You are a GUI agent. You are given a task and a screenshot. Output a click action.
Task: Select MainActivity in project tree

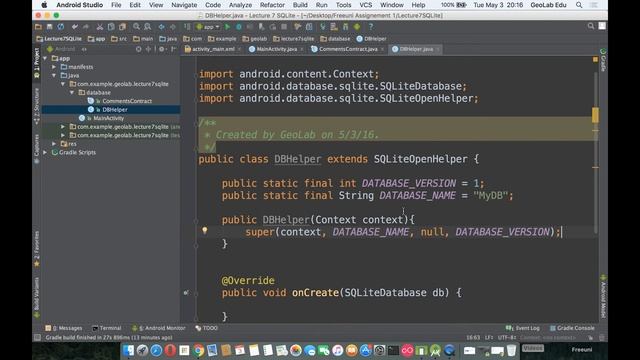click(x=108, y=118)
